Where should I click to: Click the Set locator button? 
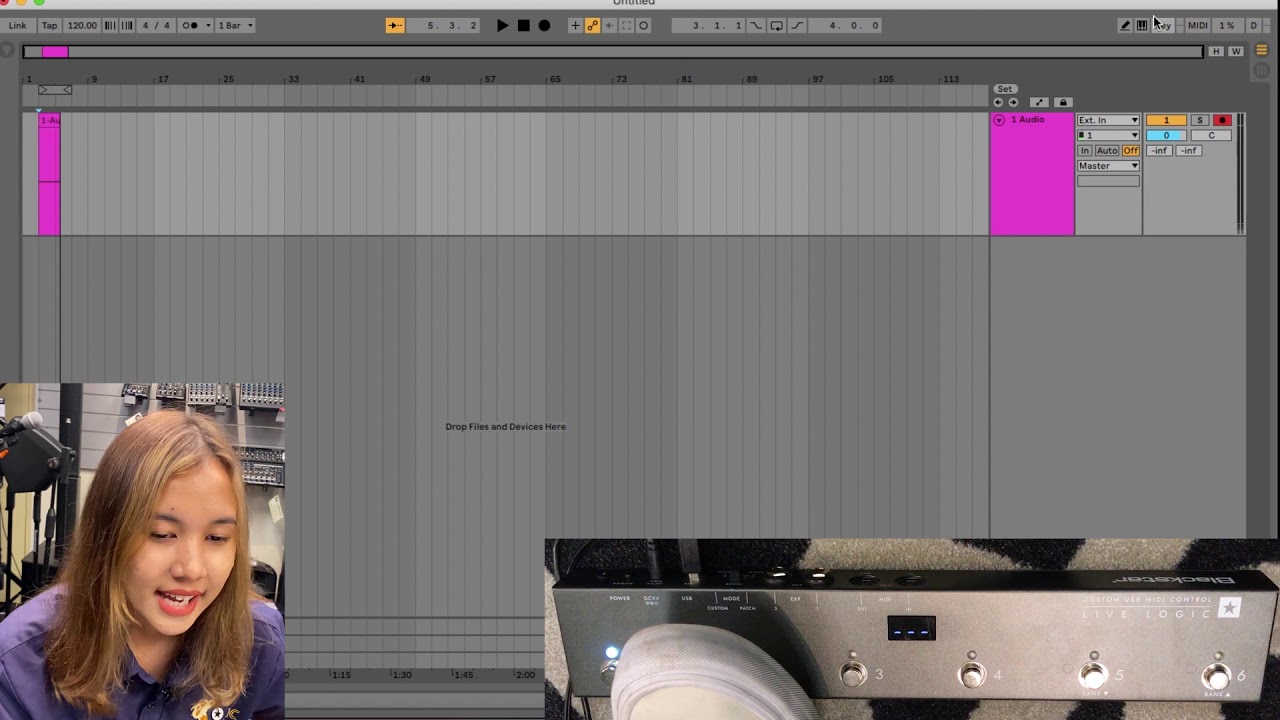coord(1004,89)
